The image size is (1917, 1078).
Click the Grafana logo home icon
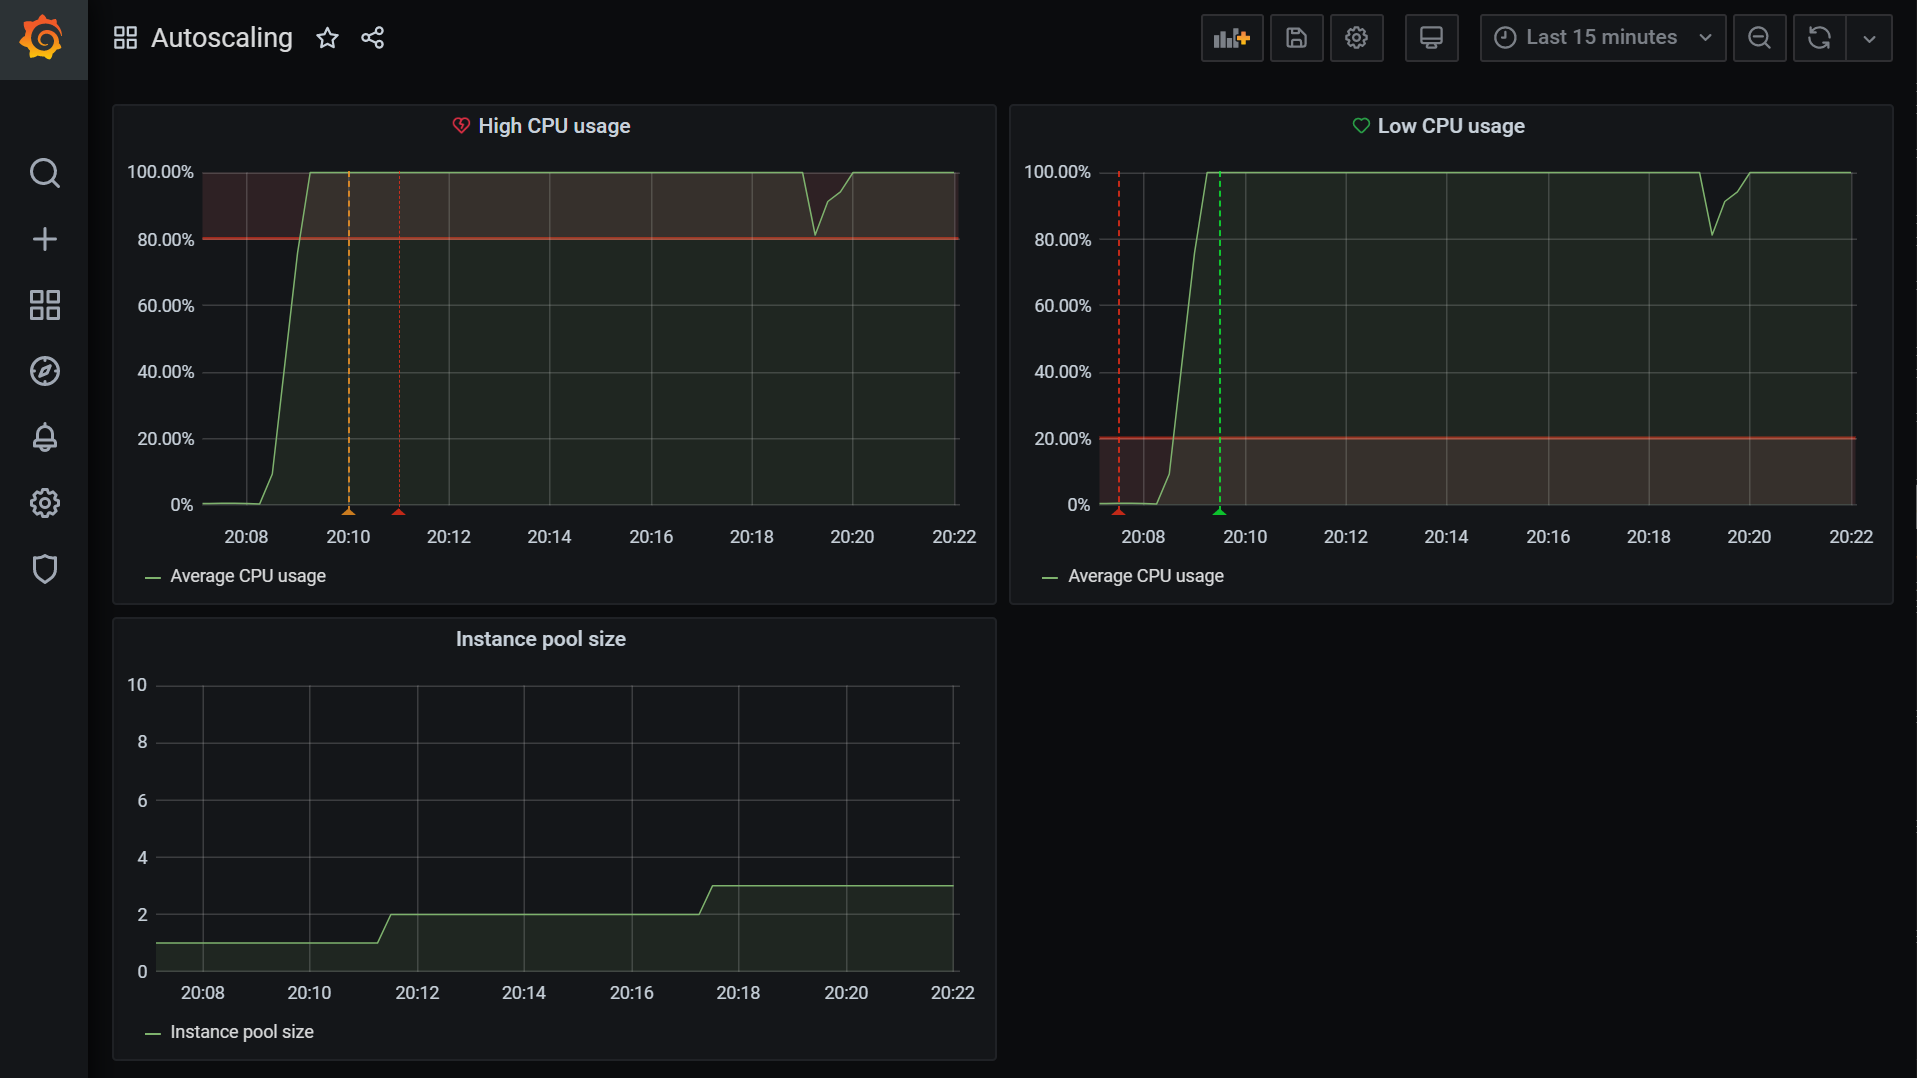click(x=43, y=39)
